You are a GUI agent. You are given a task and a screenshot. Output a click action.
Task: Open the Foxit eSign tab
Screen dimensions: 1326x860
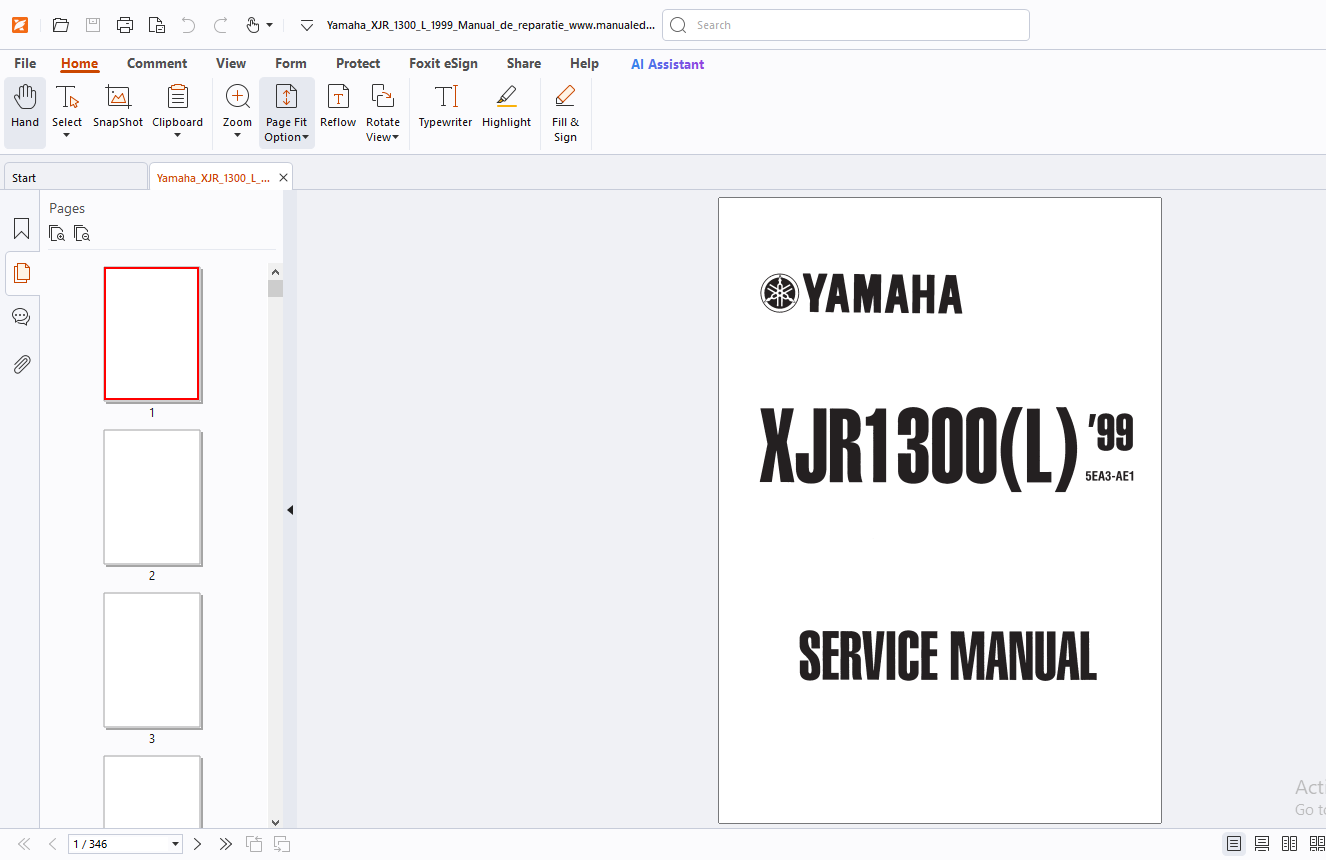point(443,63)
